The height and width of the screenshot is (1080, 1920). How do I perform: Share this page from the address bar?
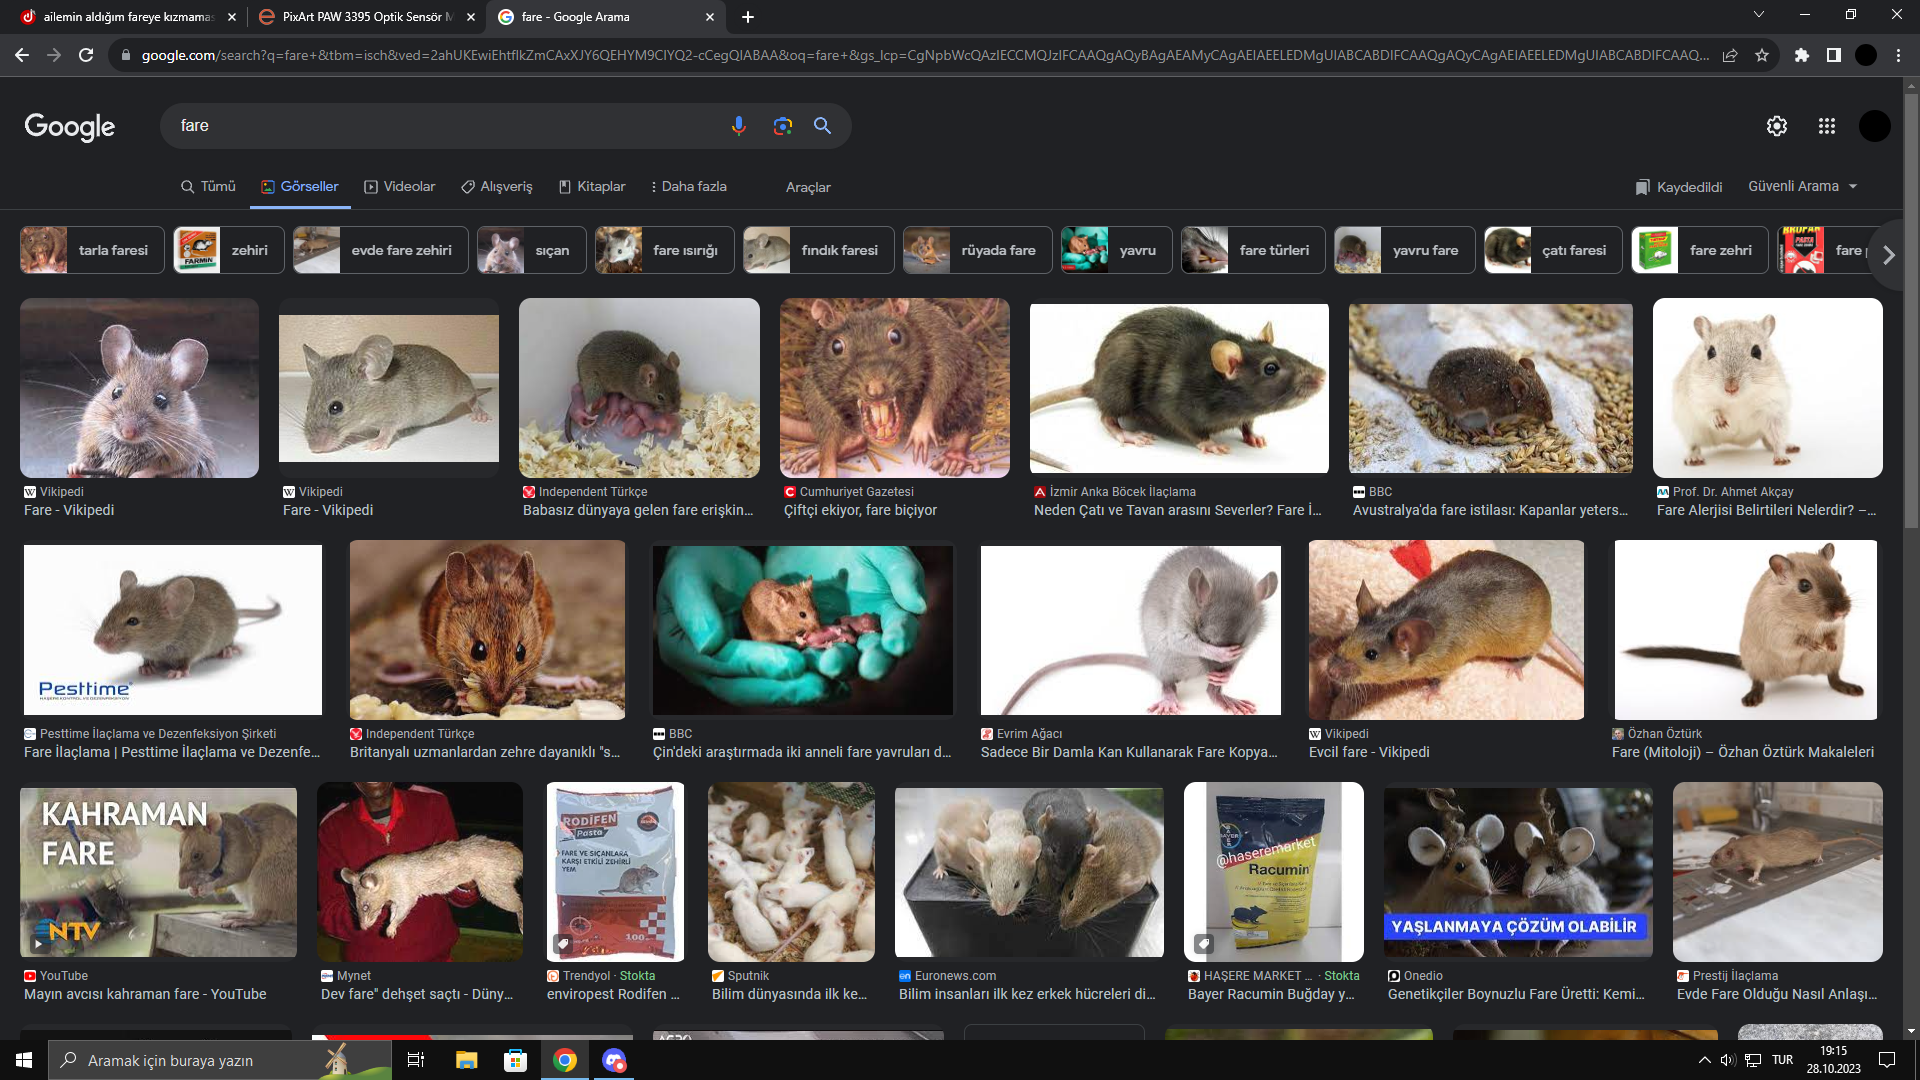pyautogui.click(x=1730, y=55)
